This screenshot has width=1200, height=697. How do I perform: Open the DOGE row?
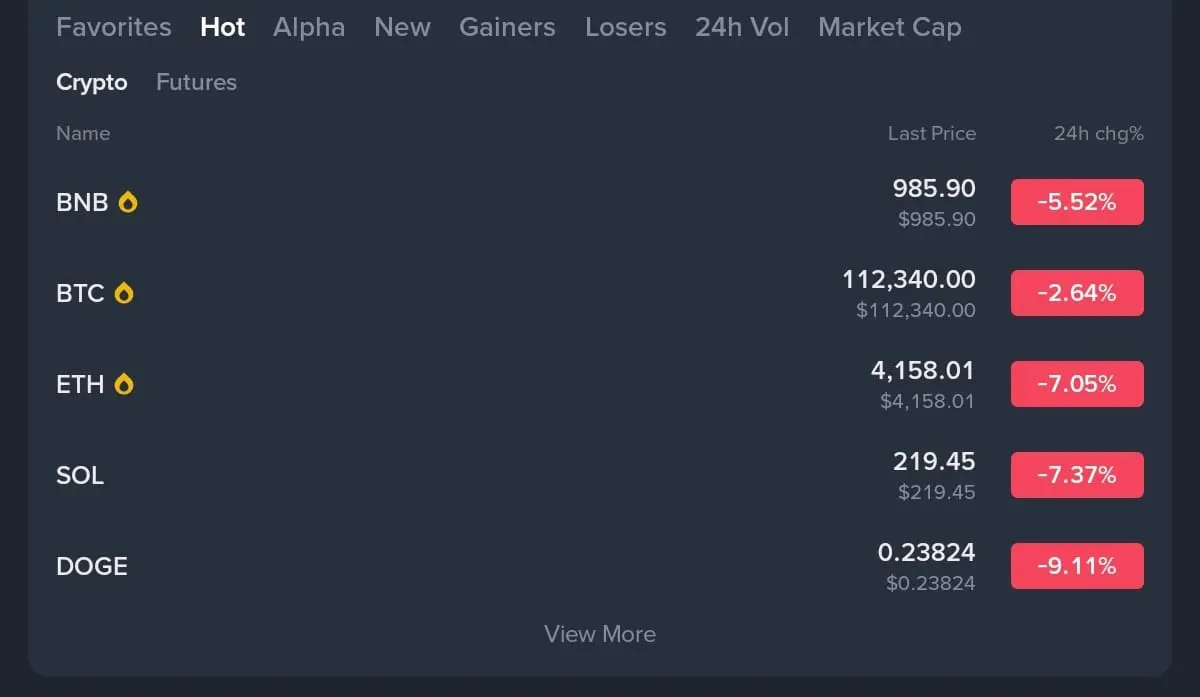[x=600, y=566]
